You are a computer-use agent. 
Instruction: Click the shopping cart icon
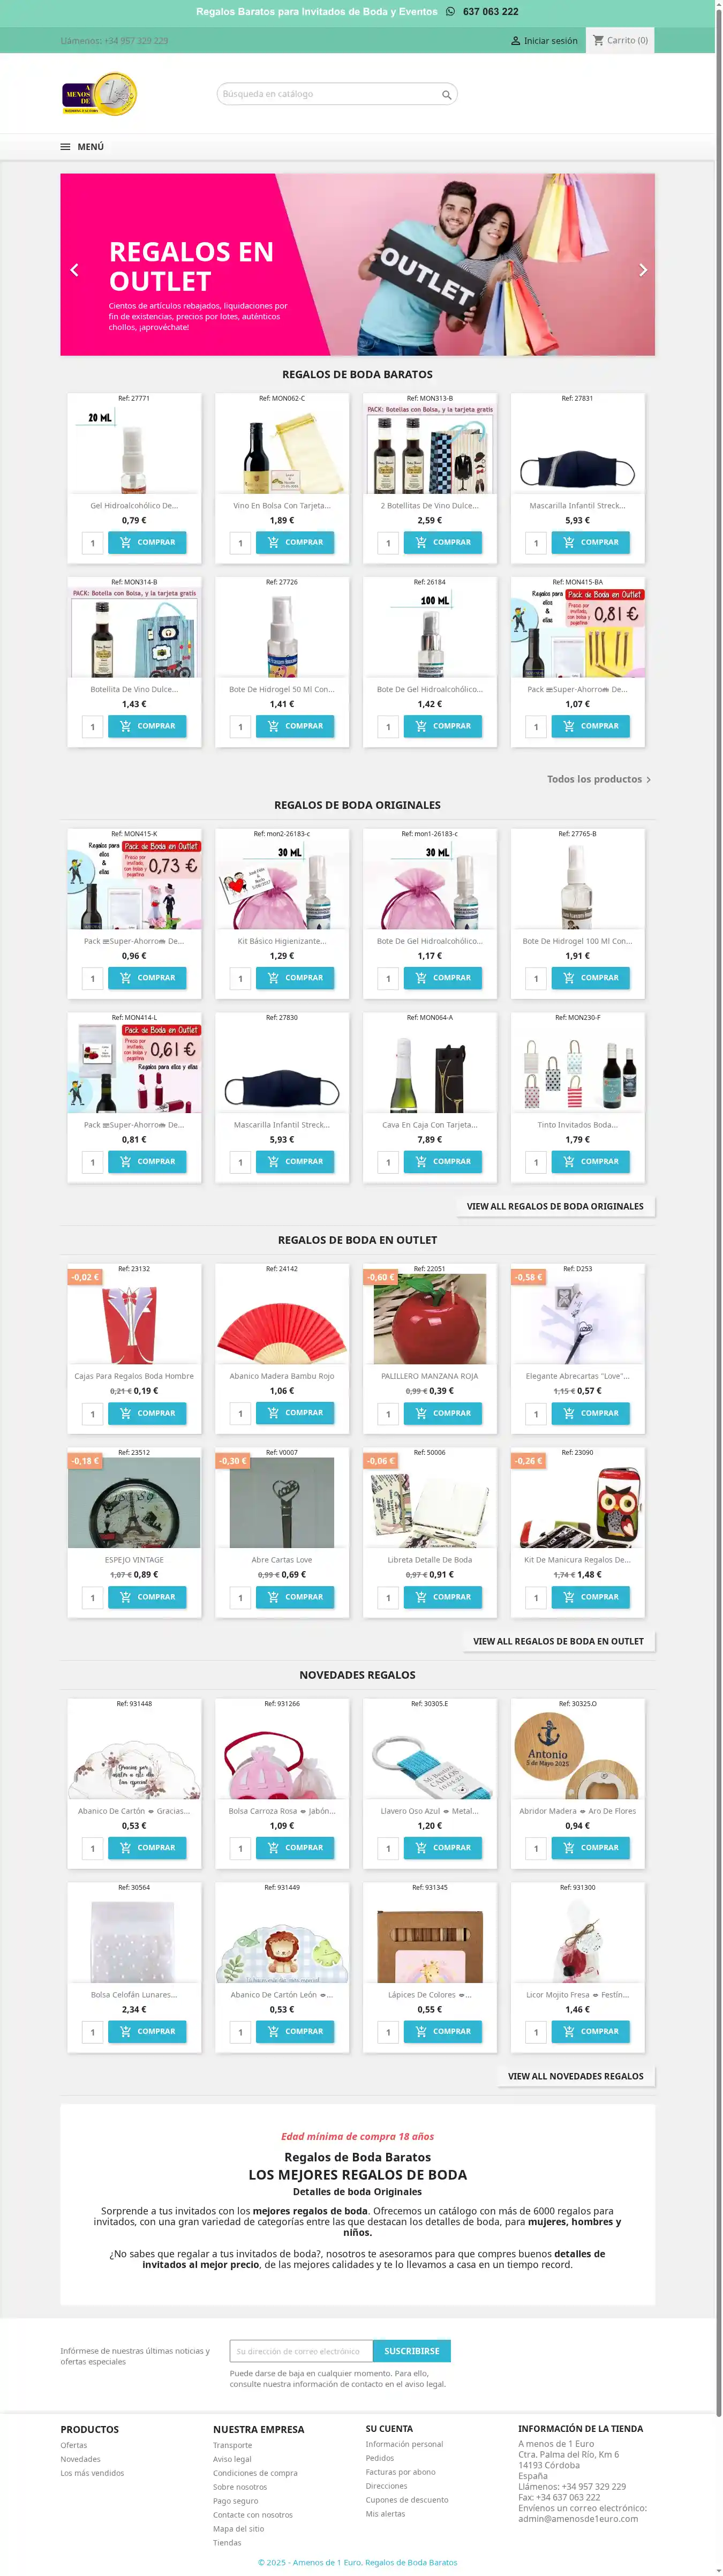[598, 40]
